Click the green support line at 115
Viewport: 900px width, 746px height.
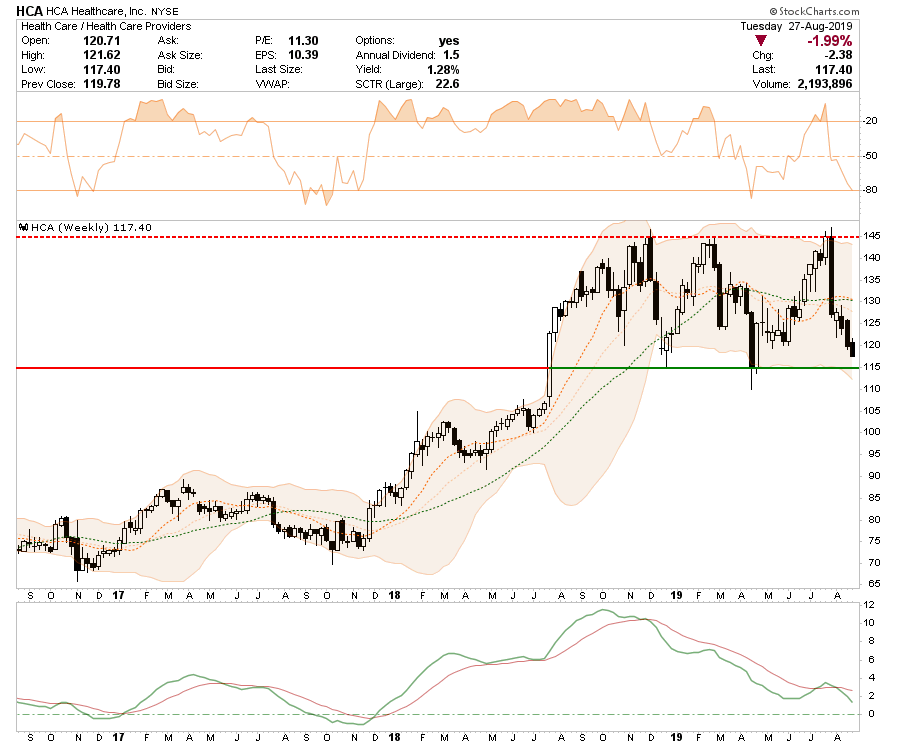[704, 367]
